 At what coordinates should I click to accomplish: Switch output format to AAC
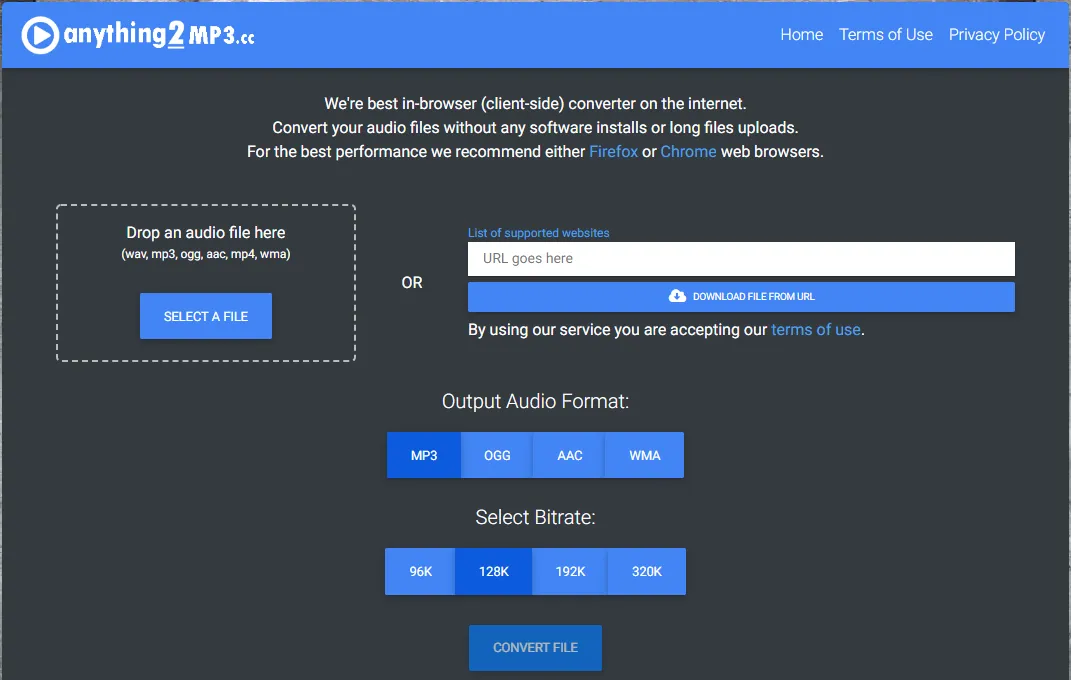pos(570,455)
